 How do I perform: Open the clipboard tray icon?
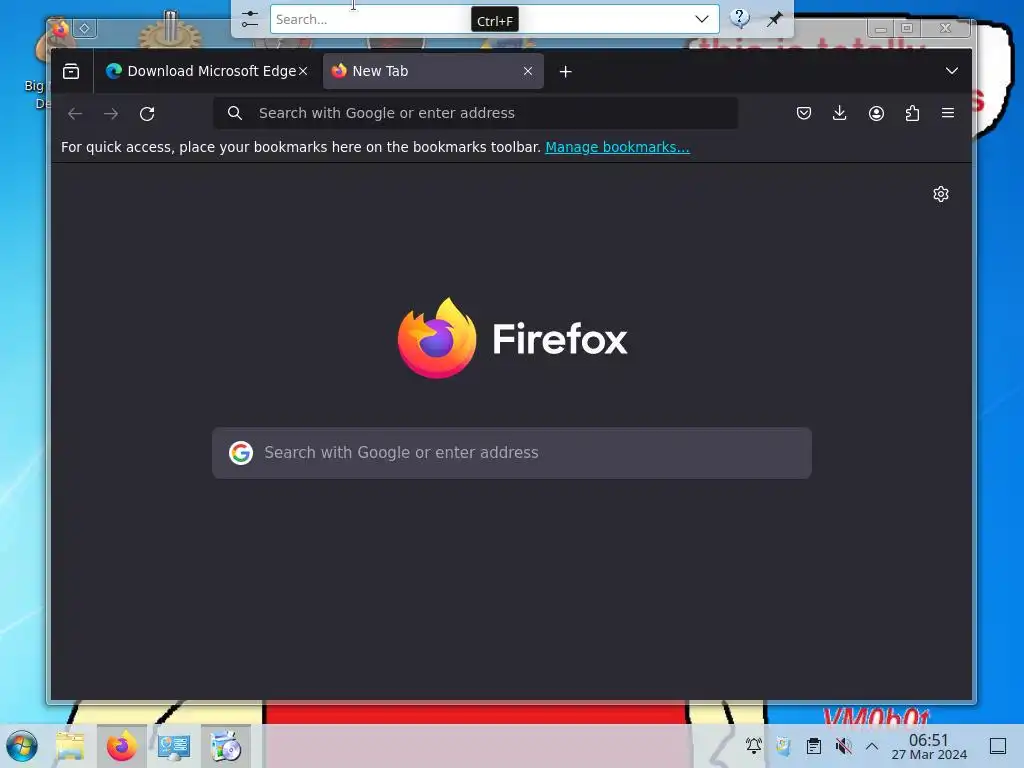(x=813, y=746)
